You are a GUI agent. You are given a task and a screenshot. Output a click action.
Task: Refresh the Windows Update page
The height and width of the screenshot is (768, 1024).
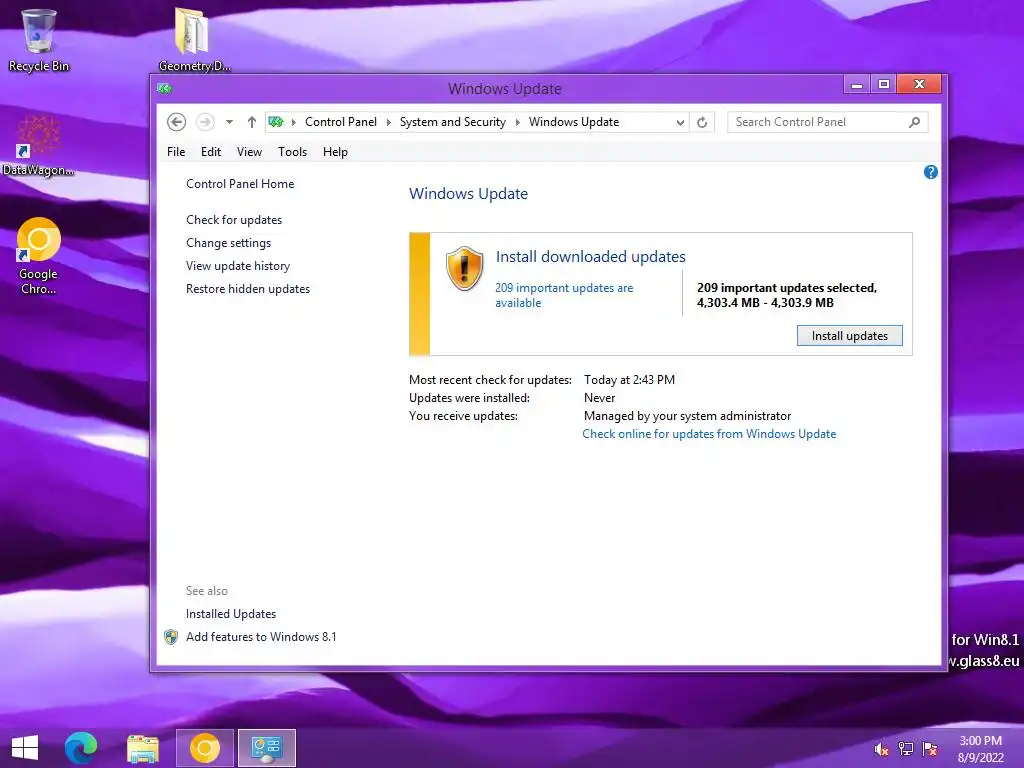click(702, 122)
